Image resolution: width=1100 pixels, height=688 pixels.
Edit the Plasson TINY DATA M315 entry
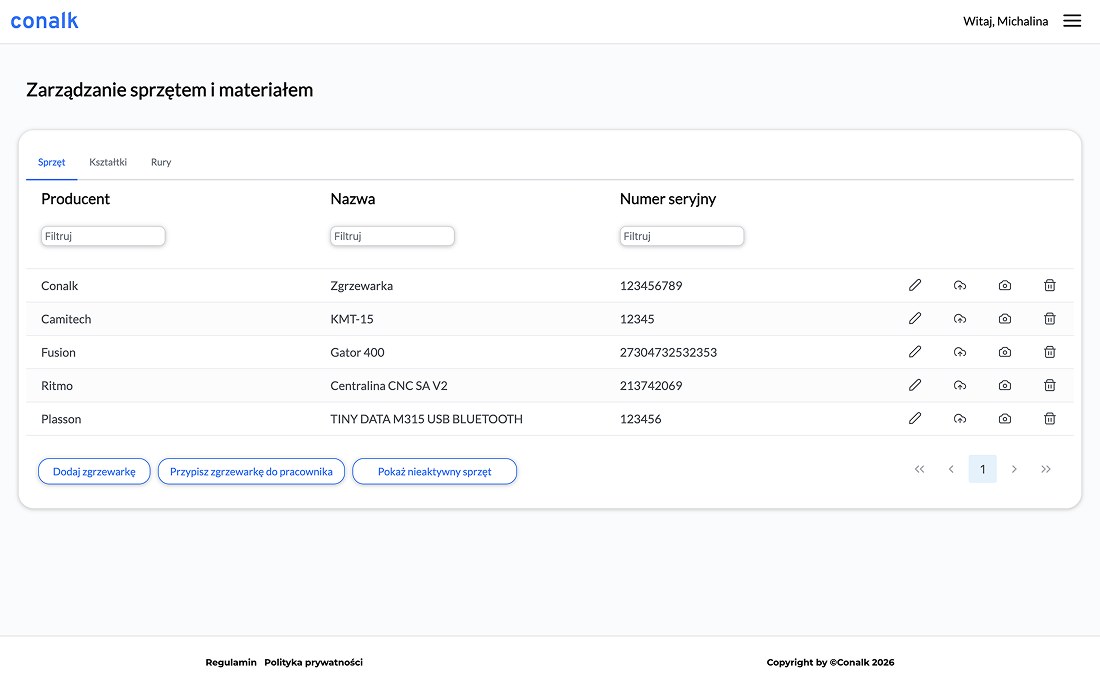tap(915, 419)
